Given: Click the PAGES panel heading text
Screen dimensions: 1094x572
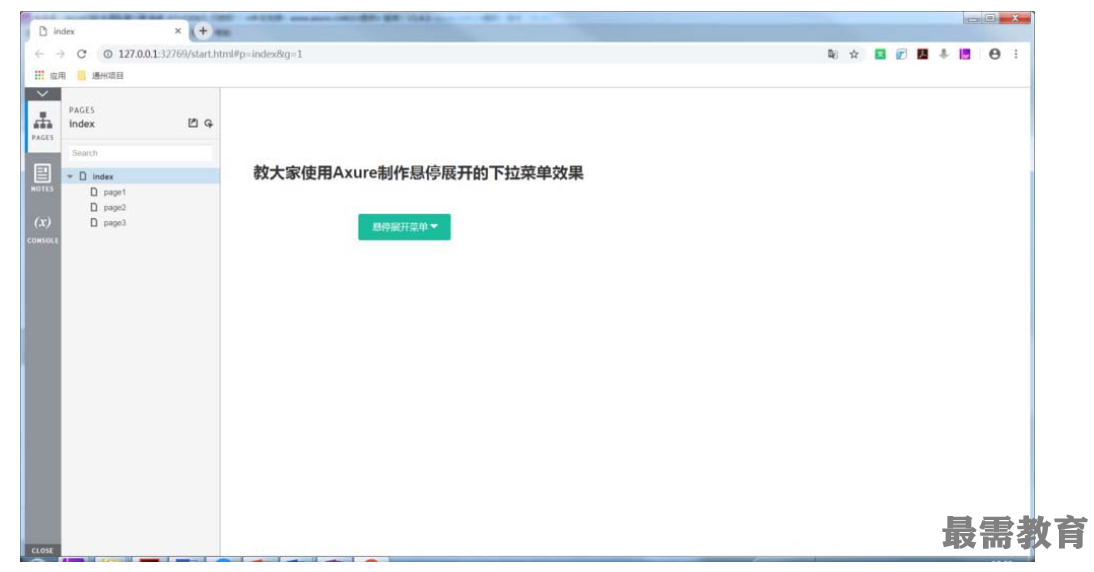Looking at the screenshot, I should coord(82,110).
